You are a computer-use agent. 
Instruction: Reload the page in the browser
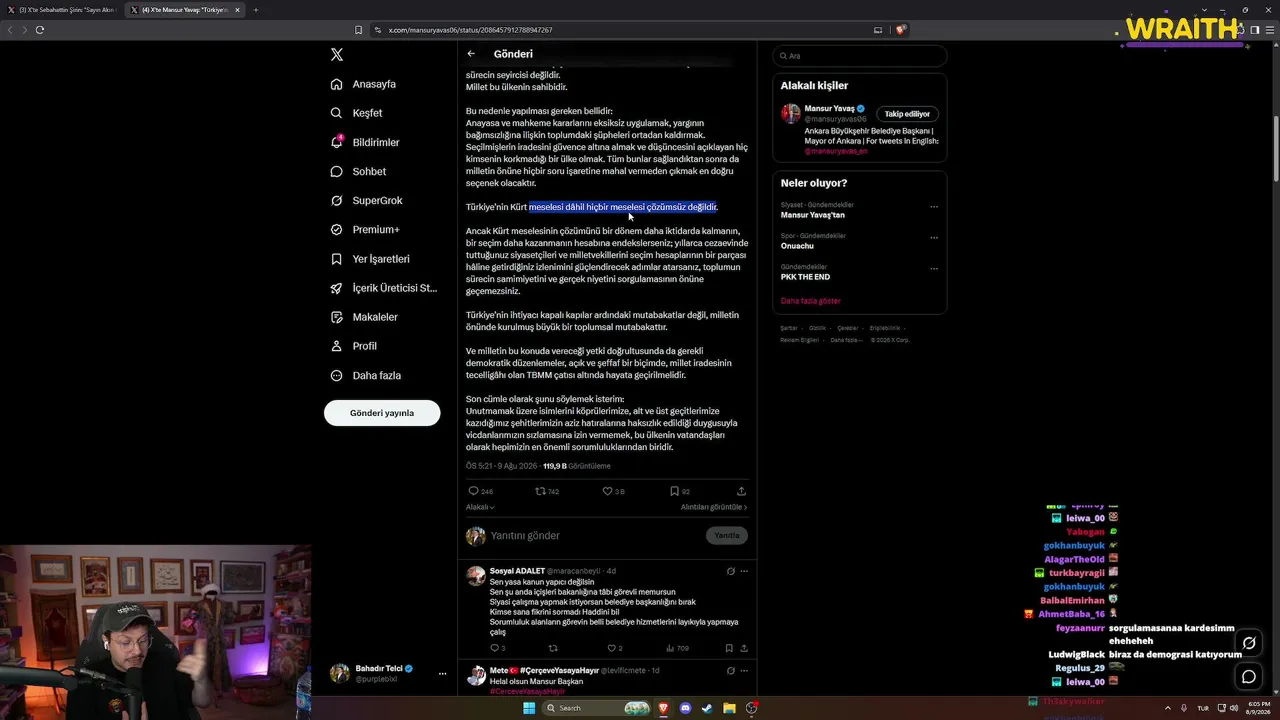click(40, 30)
